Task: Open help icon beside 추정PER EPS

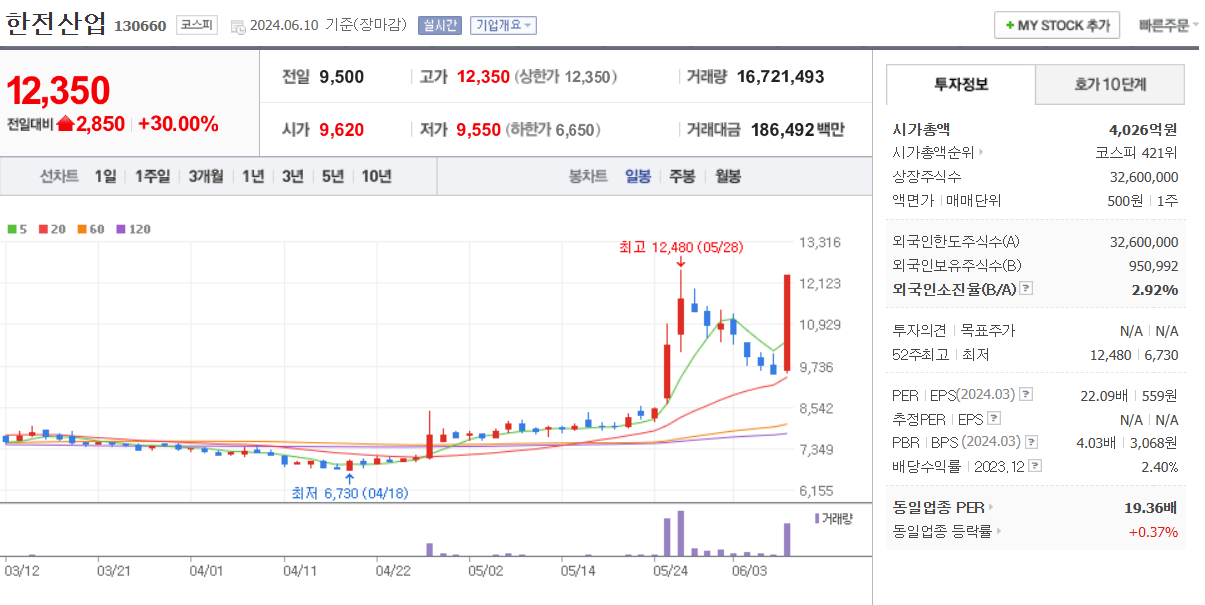Action: (994, 419)
